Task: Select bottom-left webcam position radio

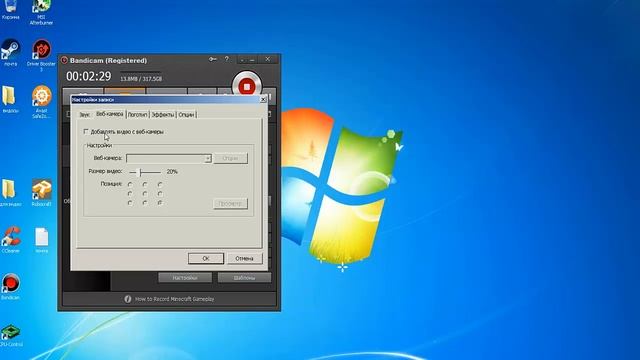Action: tap(130, 202)
